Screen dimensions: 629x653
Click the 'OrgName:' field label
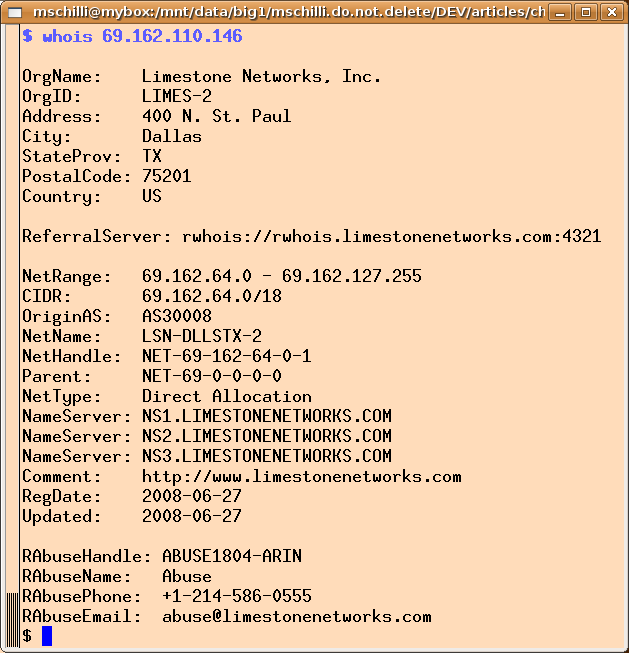click(x=62, y=77)
